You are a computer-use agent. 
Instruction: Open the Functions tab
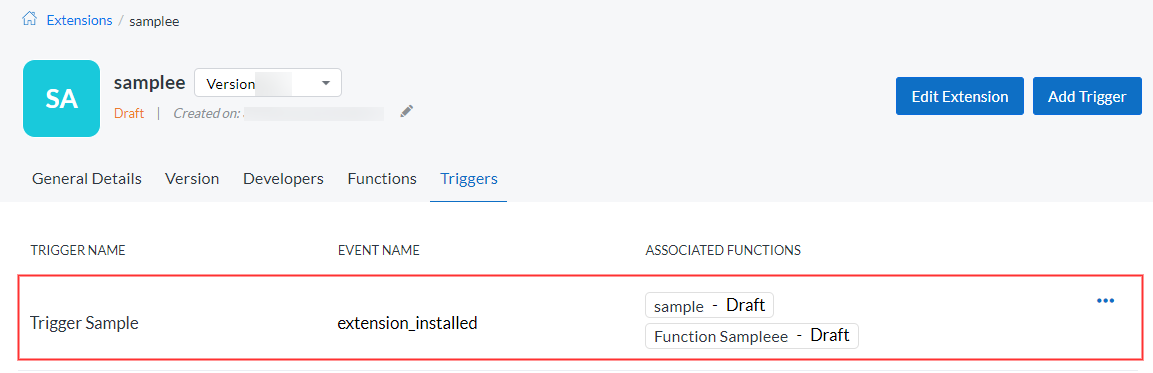tap(382, 179)
